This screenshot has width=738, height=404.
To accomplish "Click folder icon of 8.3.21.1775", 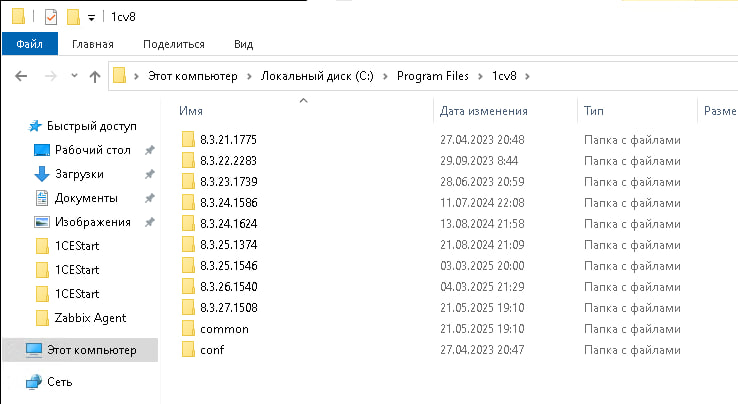I will coord(188,139).
